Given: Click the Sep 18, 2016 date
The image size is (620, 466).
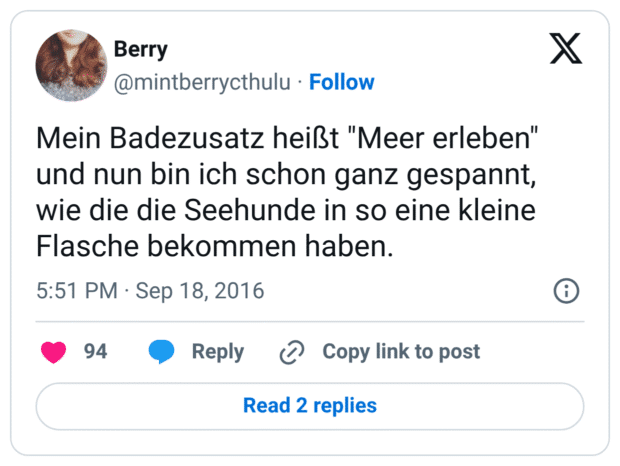Looking at the screenshot, I should coord(199,291).
